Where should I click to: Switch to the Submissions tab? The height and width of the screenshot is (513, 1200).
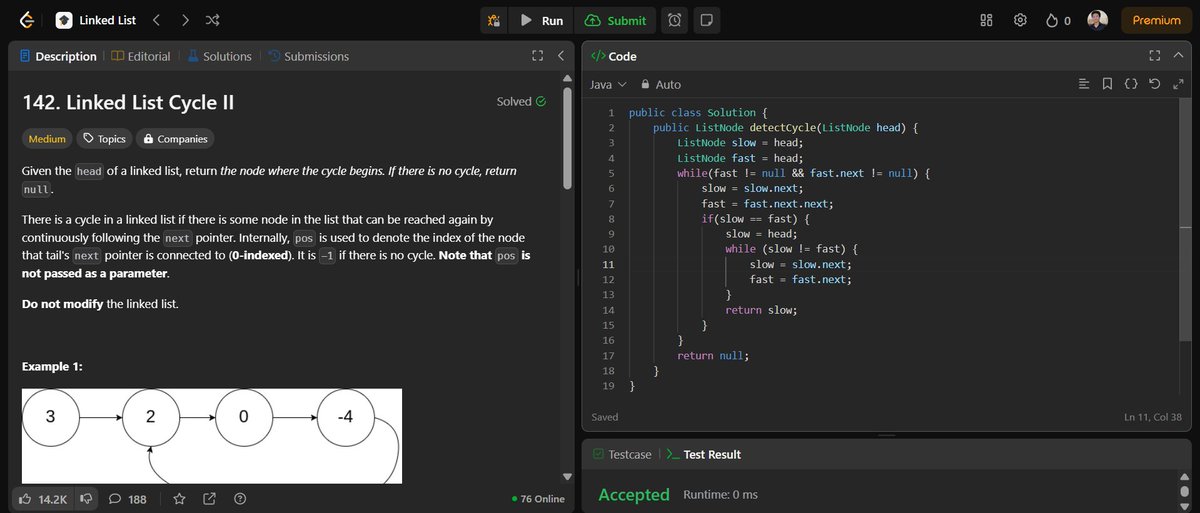pos(308,57)
